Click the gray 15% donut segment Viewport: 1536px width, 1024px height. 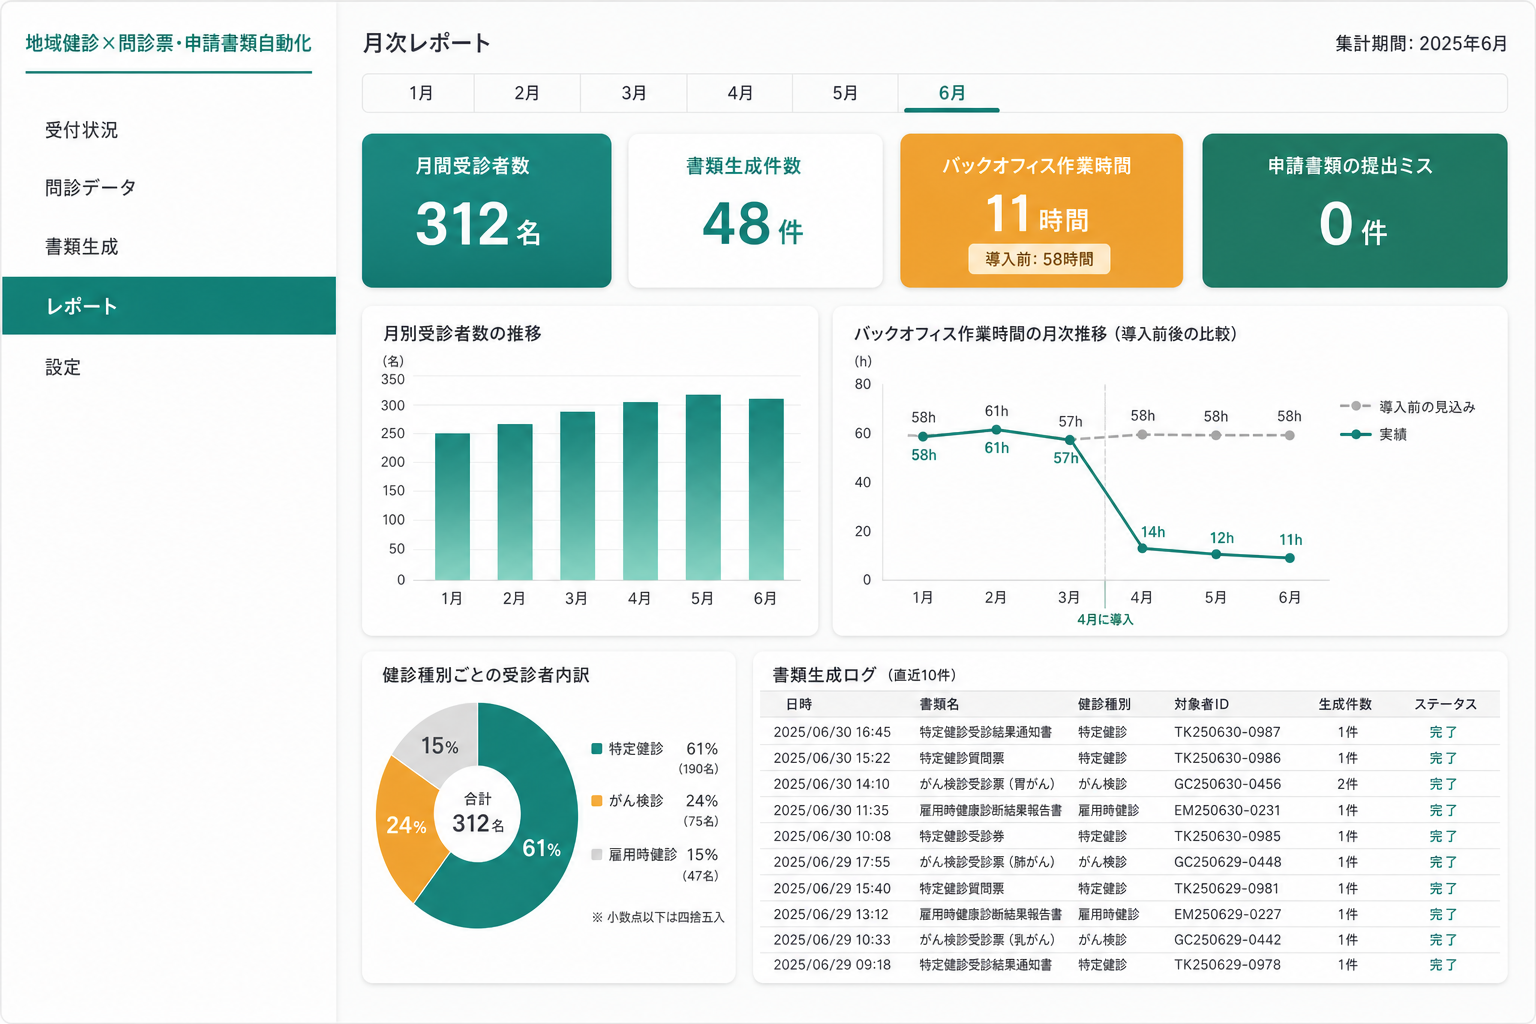[x=439, y=746]
